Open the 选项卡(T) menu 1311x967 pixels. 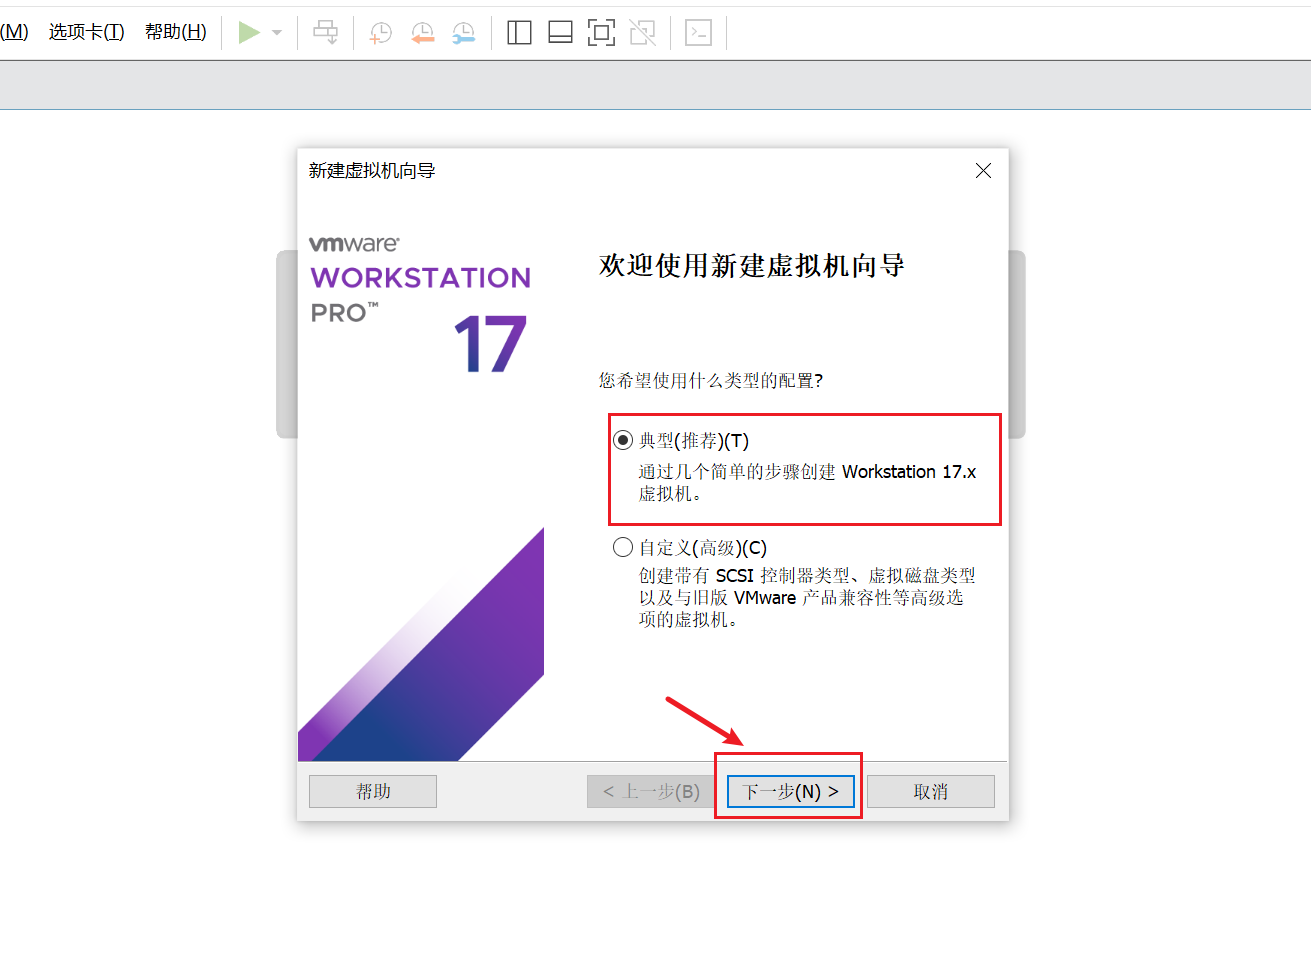tap(87, 32)
